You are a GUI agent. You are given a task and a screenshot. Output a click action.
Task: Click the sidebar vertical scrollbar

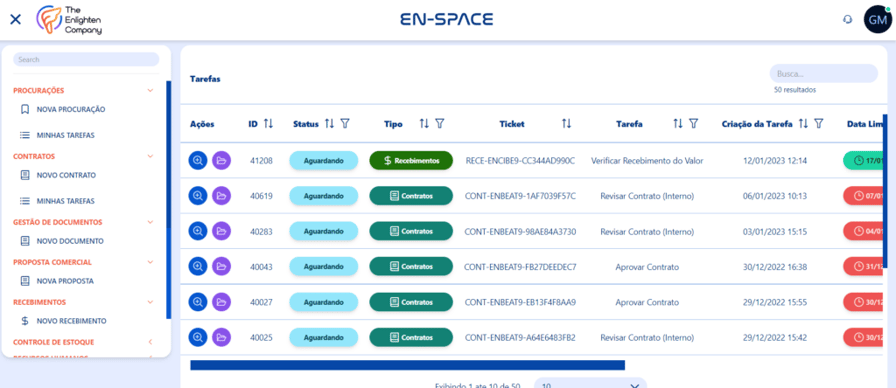click(x=168, y=199)
